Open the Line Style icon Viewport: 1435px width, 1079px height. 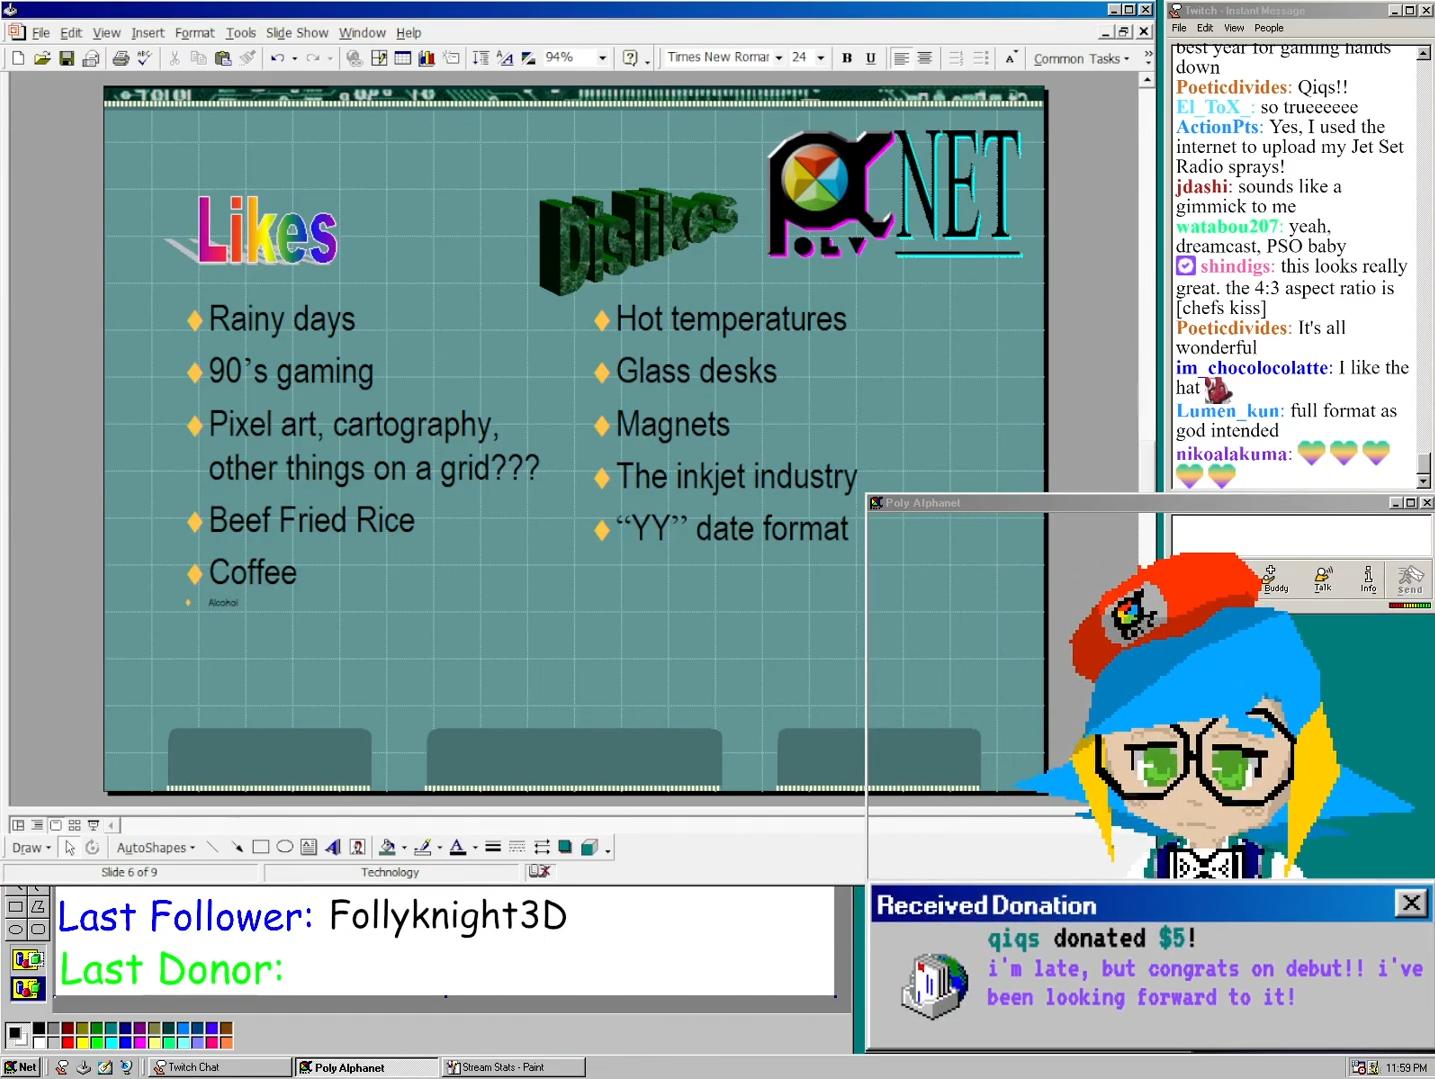pos(493,847)
